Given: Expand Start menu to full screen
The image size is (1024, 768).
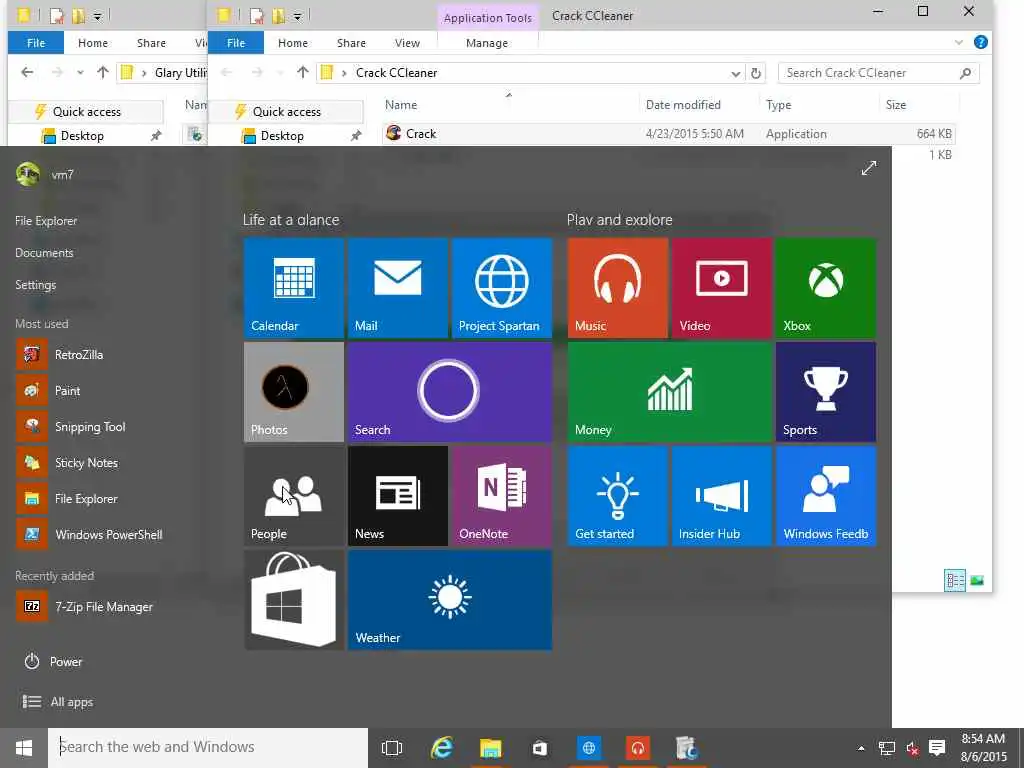Looking at the screenshot, I should pyautogui.click(x=869, y=168).
